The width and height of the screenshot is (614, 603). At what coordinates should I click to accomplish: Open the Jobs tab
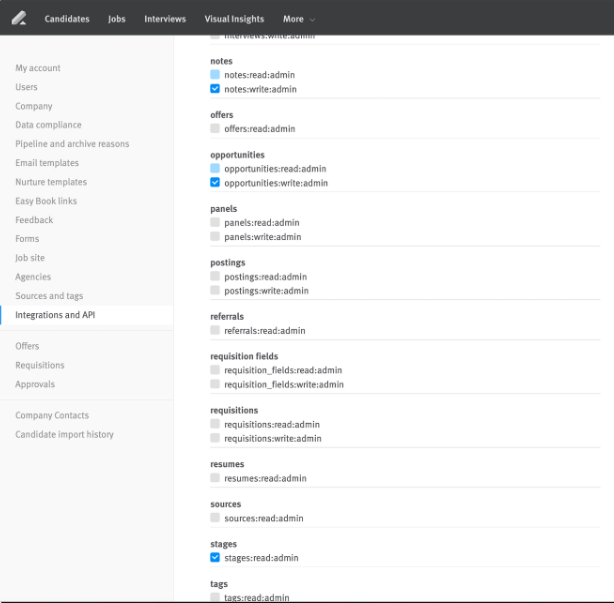(117, 19)
